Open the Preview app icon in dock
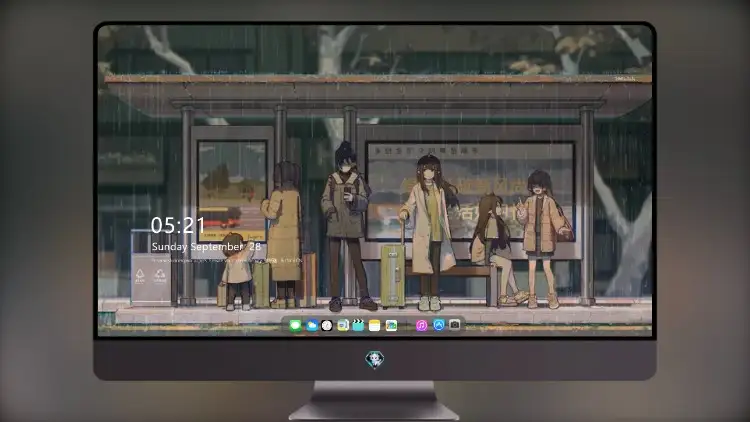This screenshot has height=422, width=750. [343, 325]
